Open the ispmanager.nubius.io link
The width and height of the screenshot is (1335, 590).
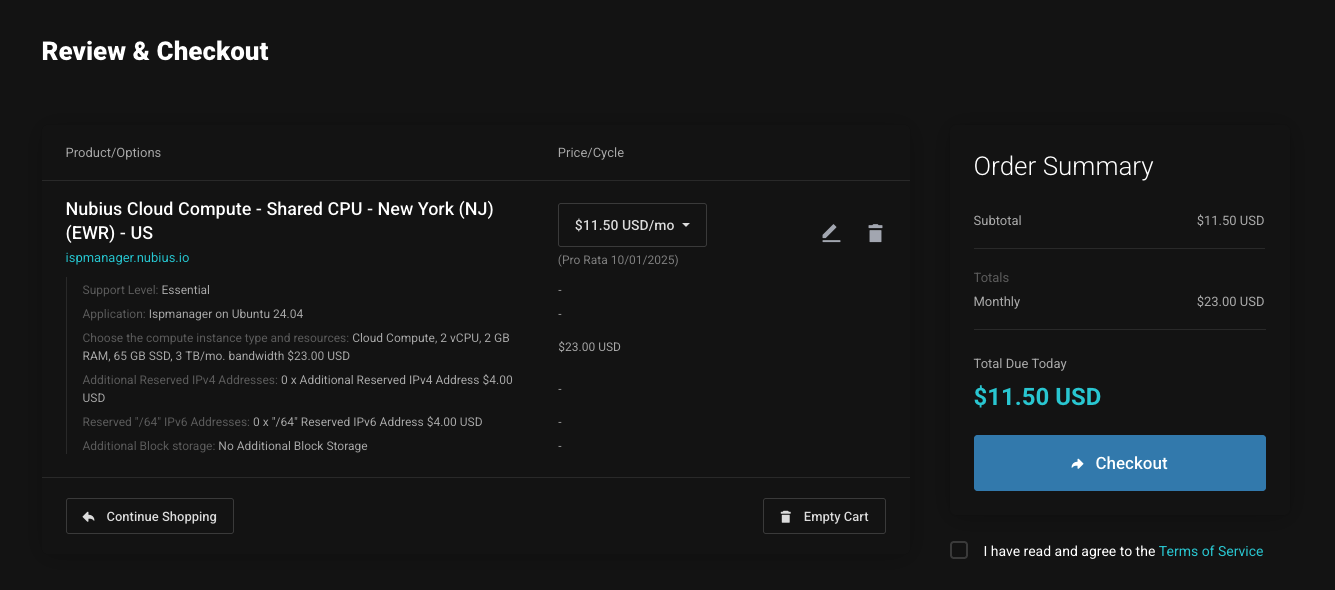tap(127, 258)
